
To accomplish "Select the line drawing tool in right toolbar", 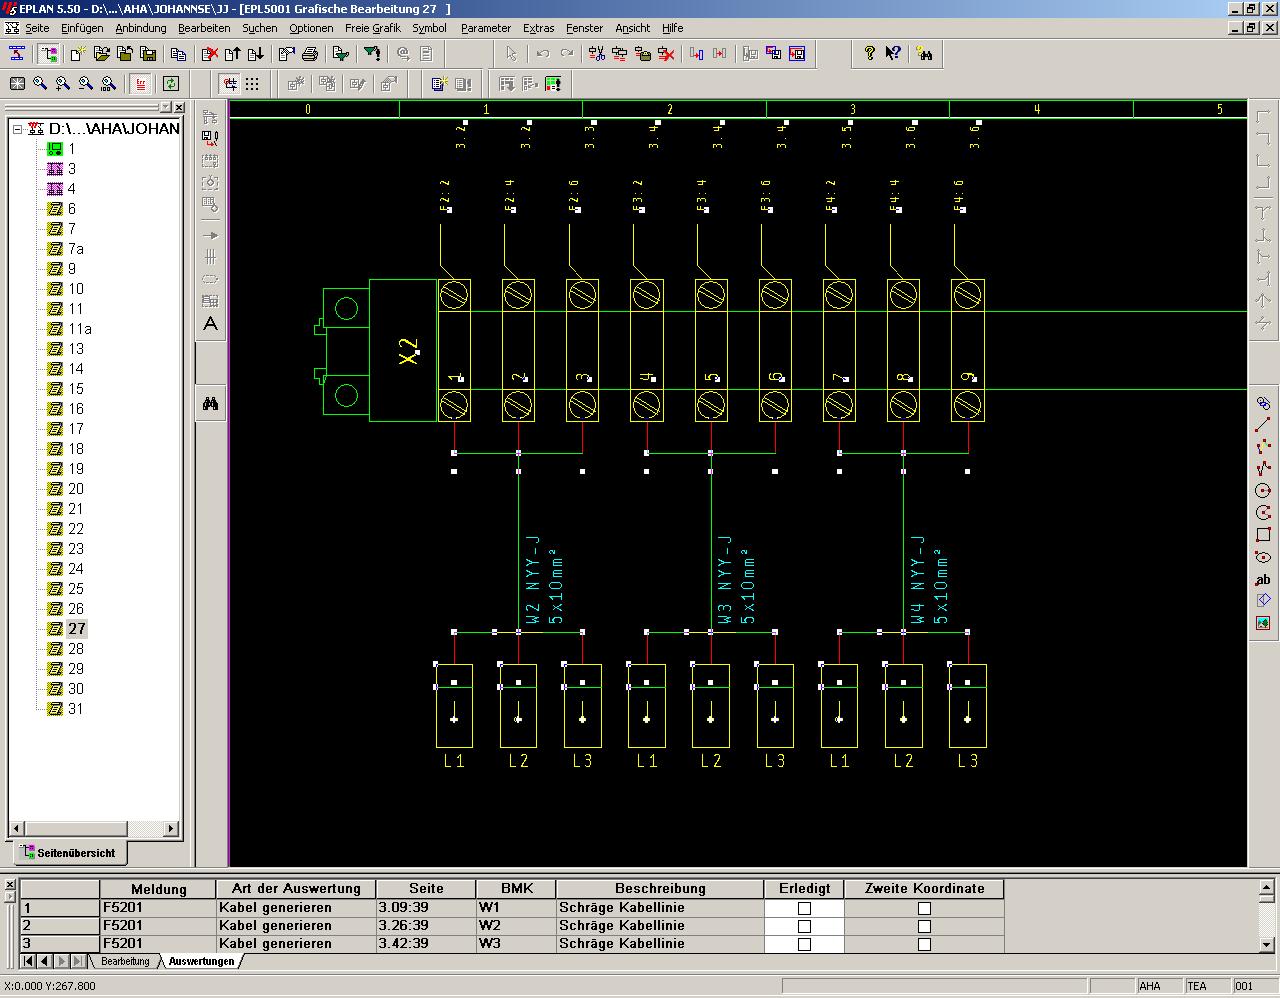I will tap(1263, 425).
